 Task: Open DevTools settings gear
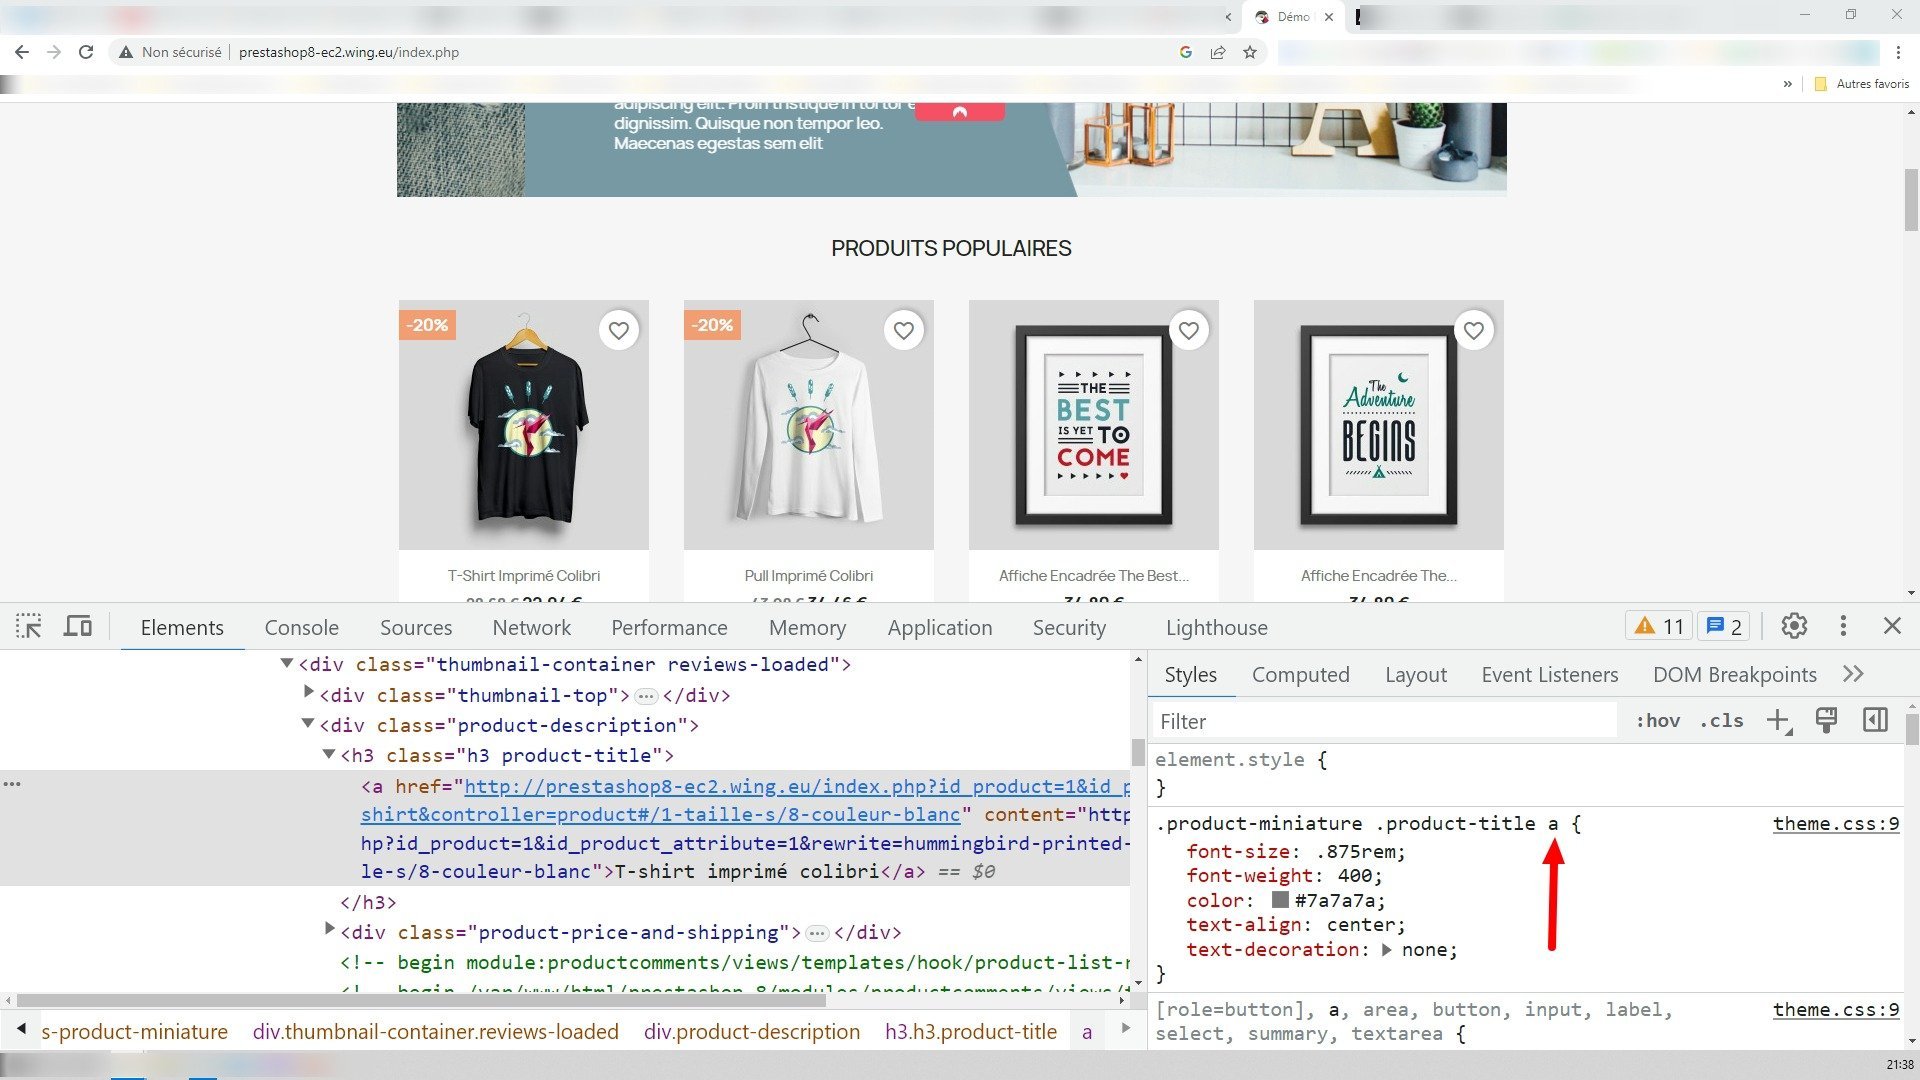pyautogui.click(x=1794, y=626)
